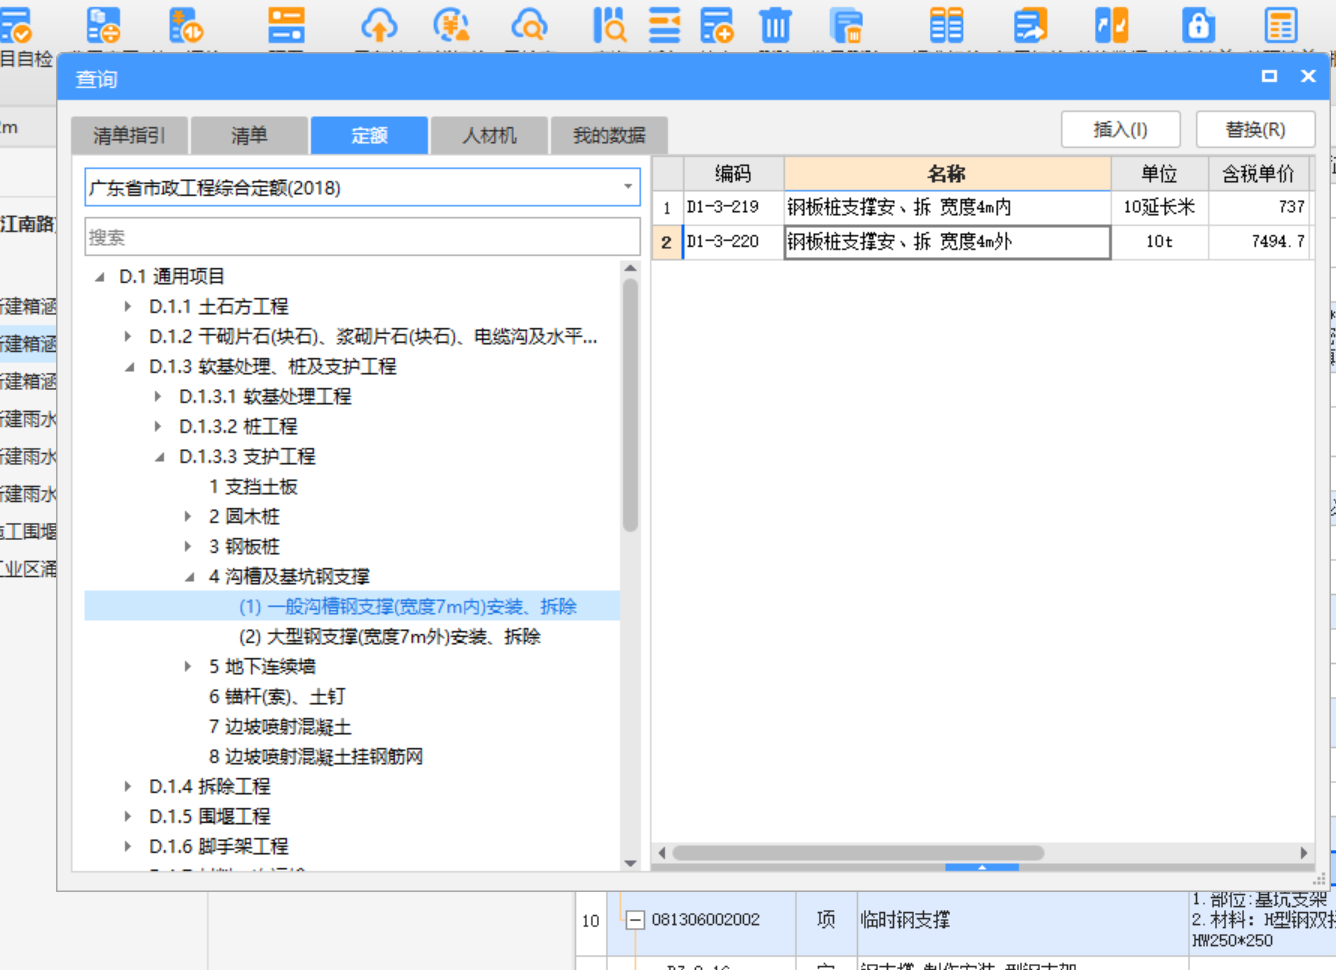Collapse the D.1 通用项目 node

[99, 277]
